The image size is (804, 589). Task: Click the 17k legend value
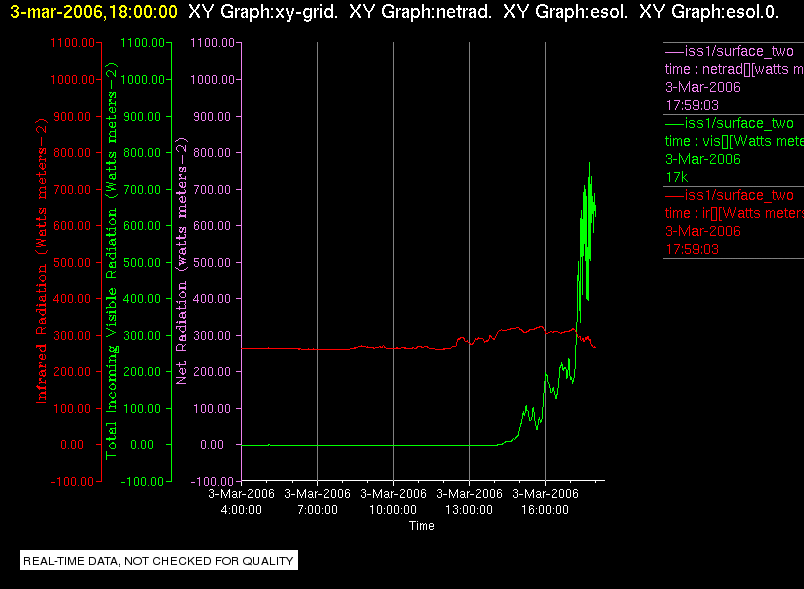[x=676, y=177]
